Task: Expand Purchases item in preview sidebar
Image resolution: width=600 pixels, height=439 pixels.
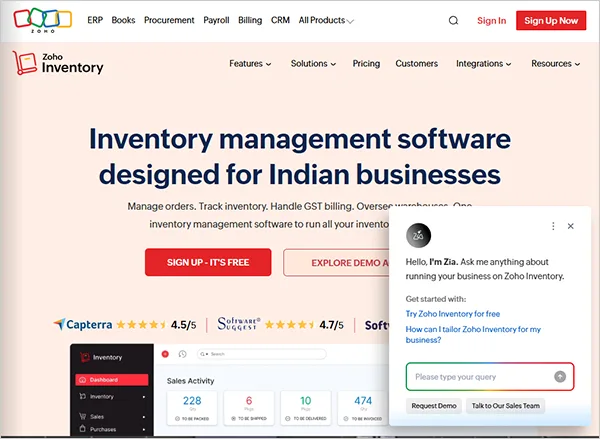Action: point(112,429)
